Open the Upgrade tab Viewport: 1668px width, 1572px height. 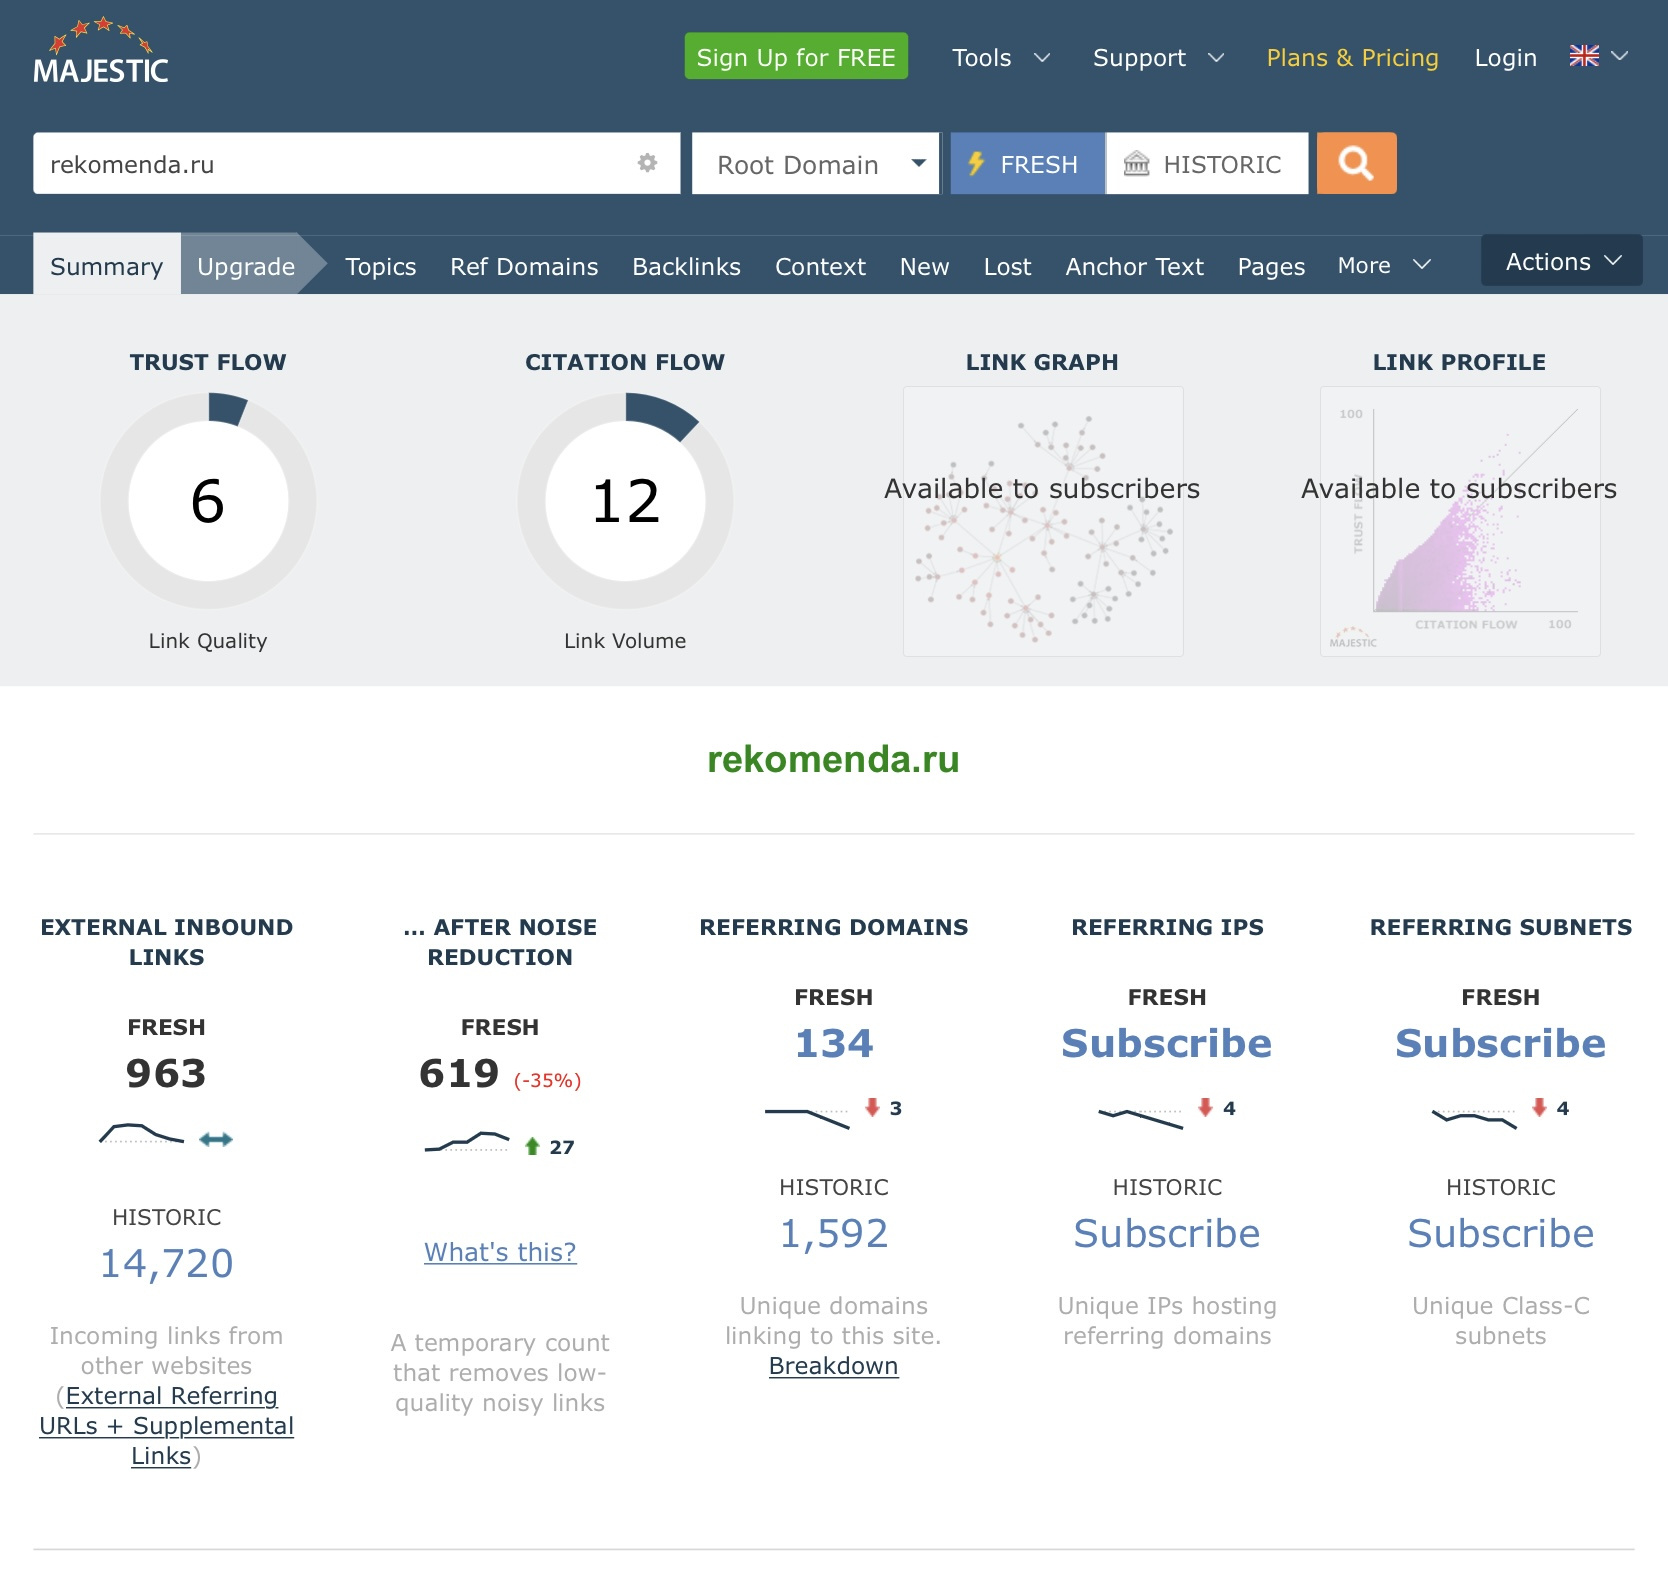(x=246, y=265)
